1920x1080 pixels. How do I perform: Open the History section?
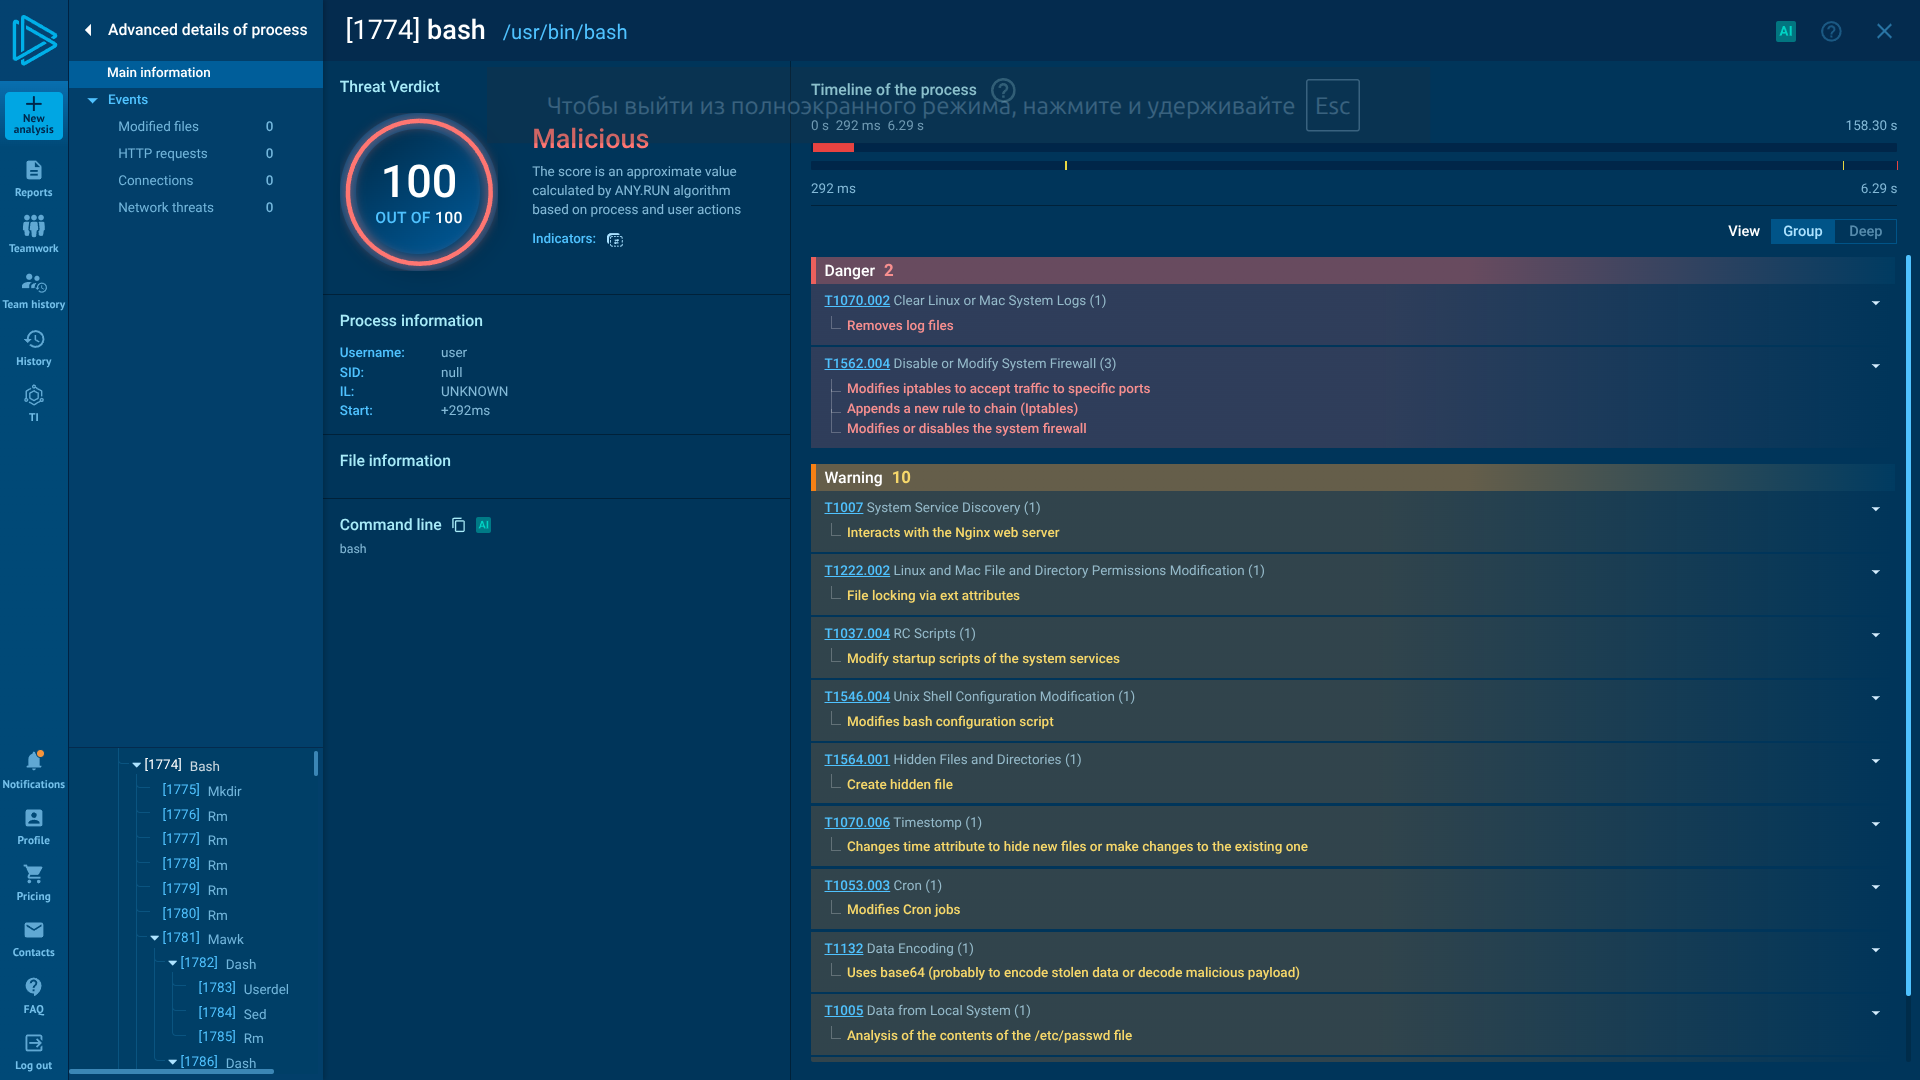pos(34,348)
